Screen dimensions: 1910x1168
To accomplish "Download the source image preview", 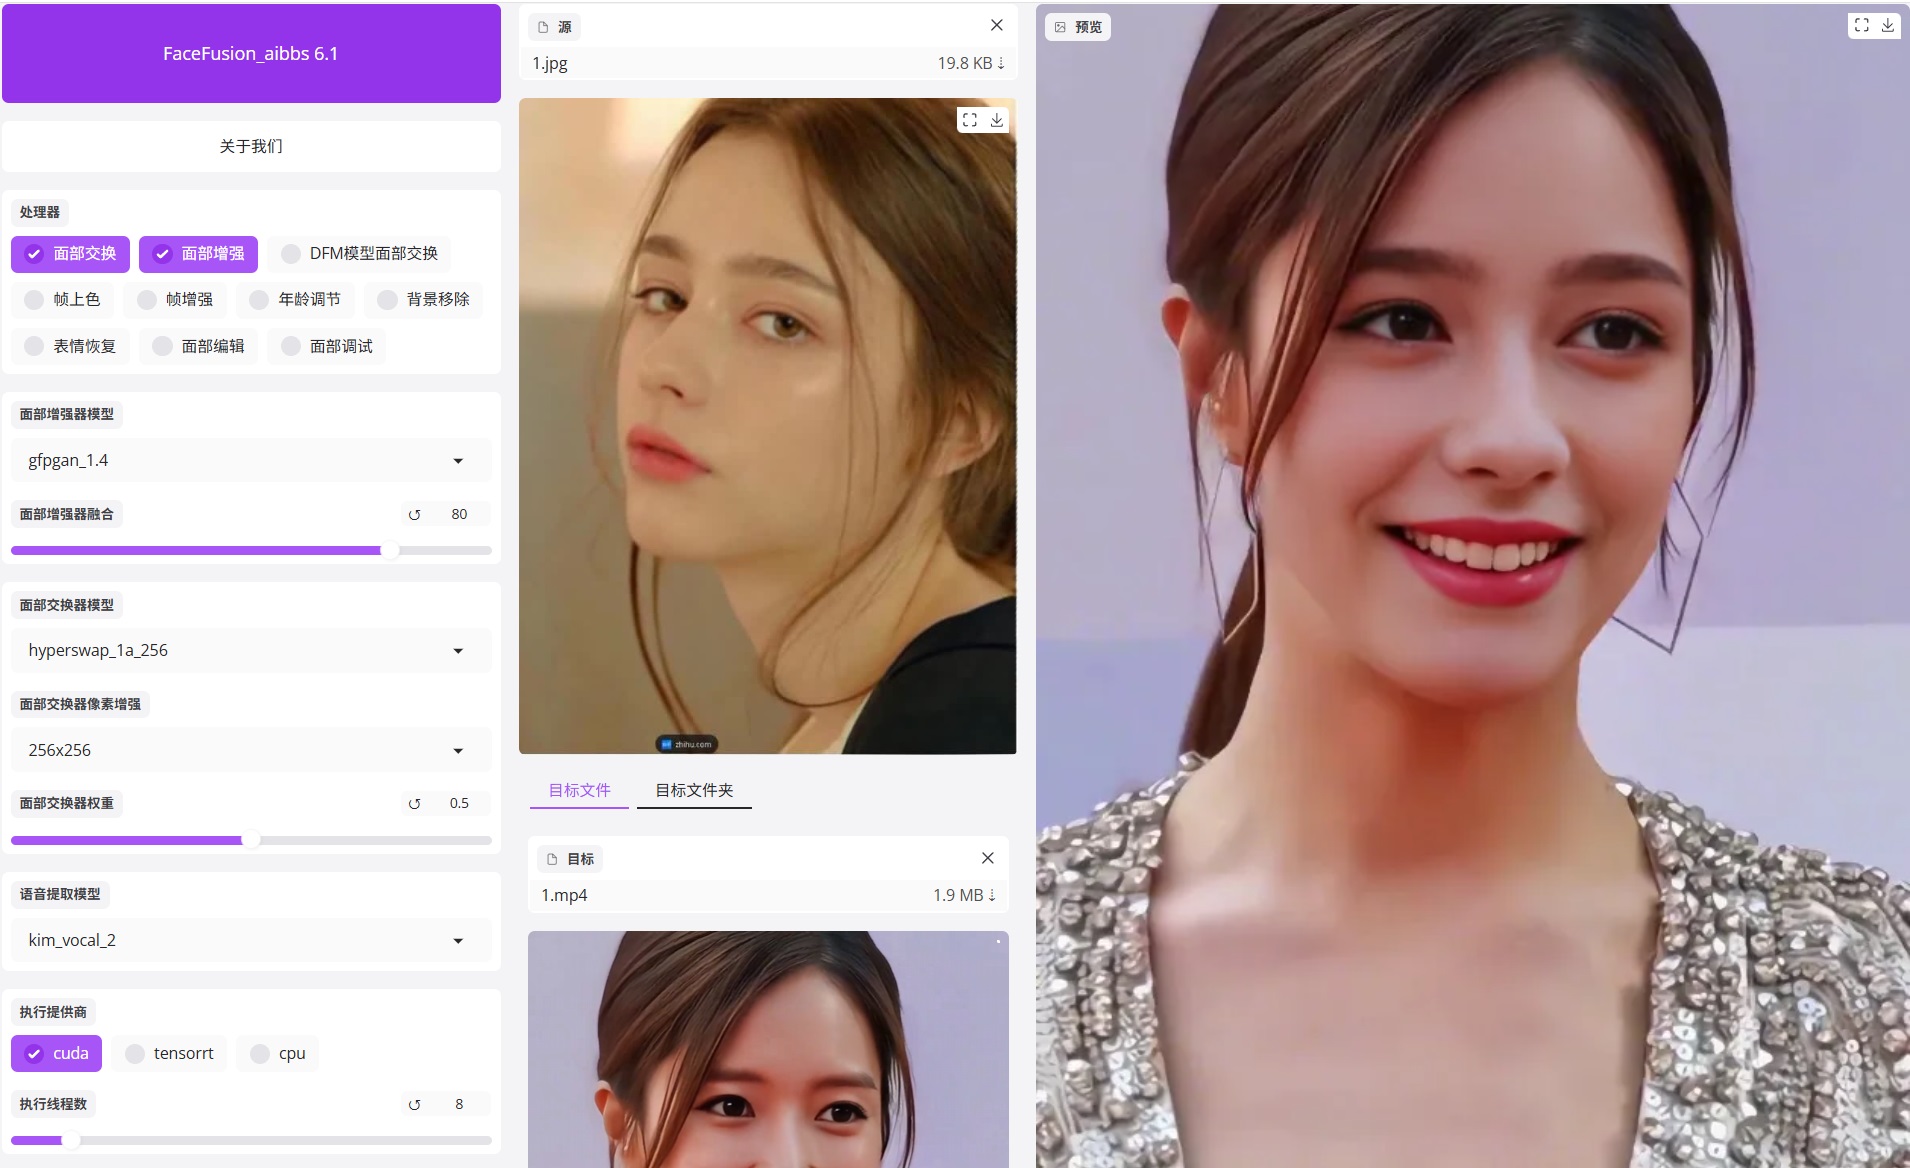I will pos(997,120).
